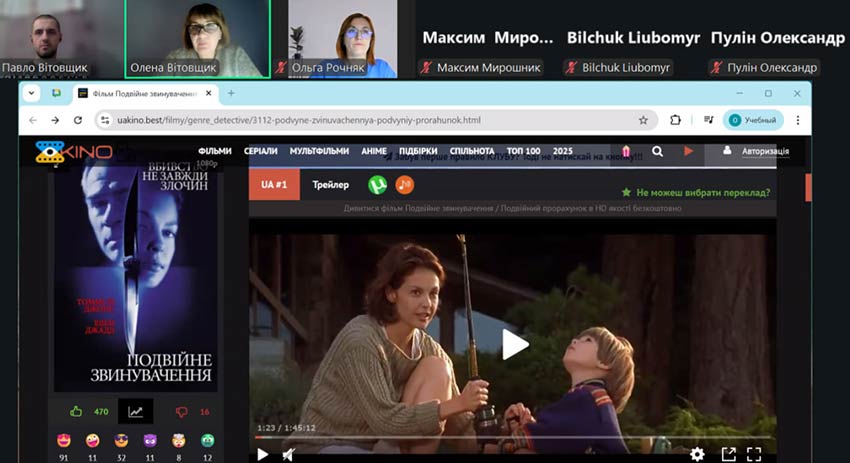Open the СЕРІАЛИ menu item
Viewport: 850px width, 463px height.
tap(260, 152)
